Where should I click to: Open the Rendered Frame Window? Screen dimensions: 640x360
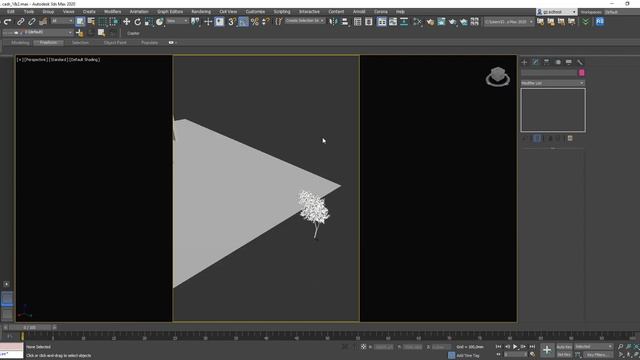441,22
